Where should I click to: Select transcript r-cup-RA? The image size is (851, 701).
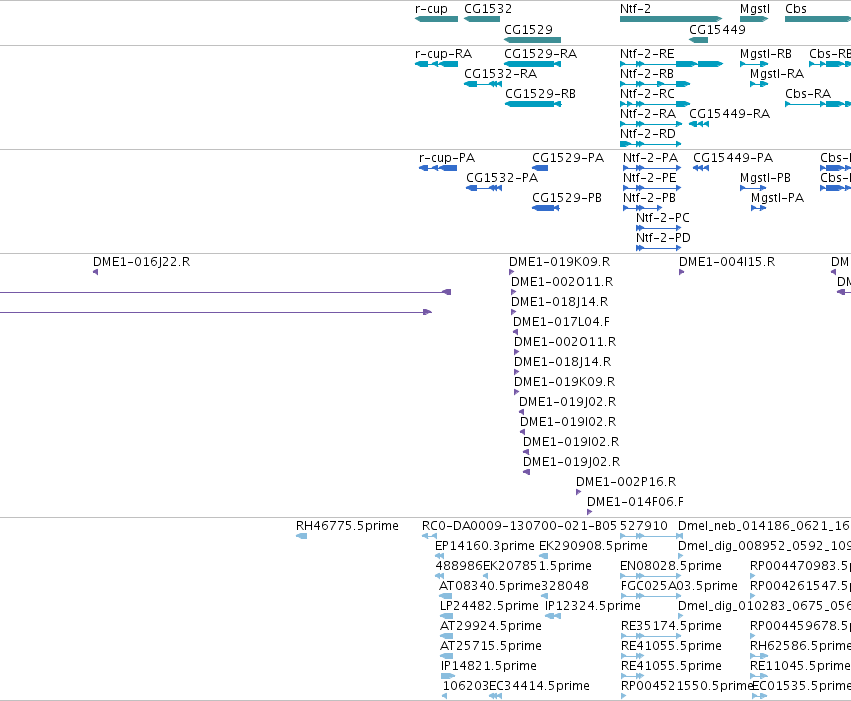pos(443,54)
